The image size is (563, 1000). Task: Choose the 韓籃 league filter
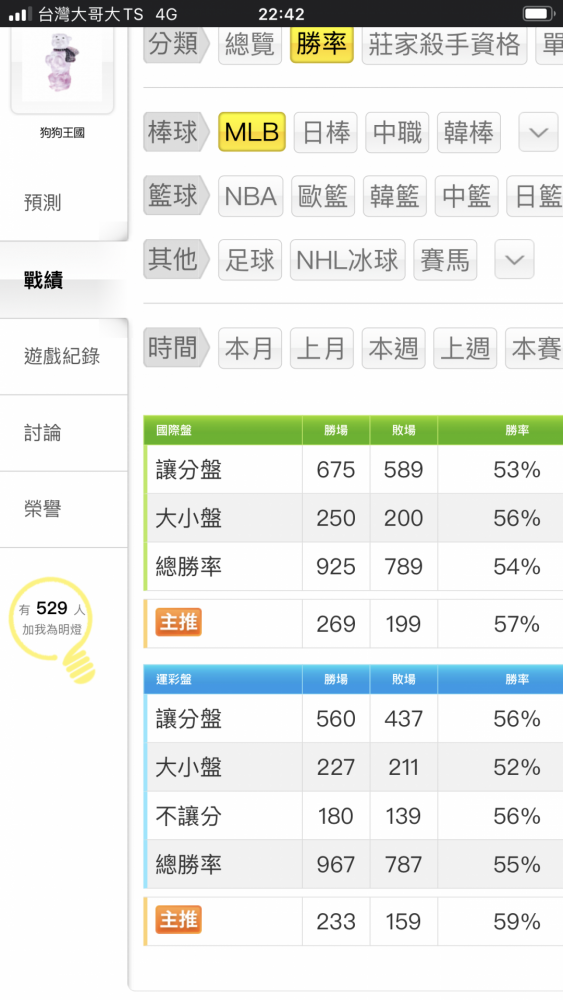pos(395,196)
